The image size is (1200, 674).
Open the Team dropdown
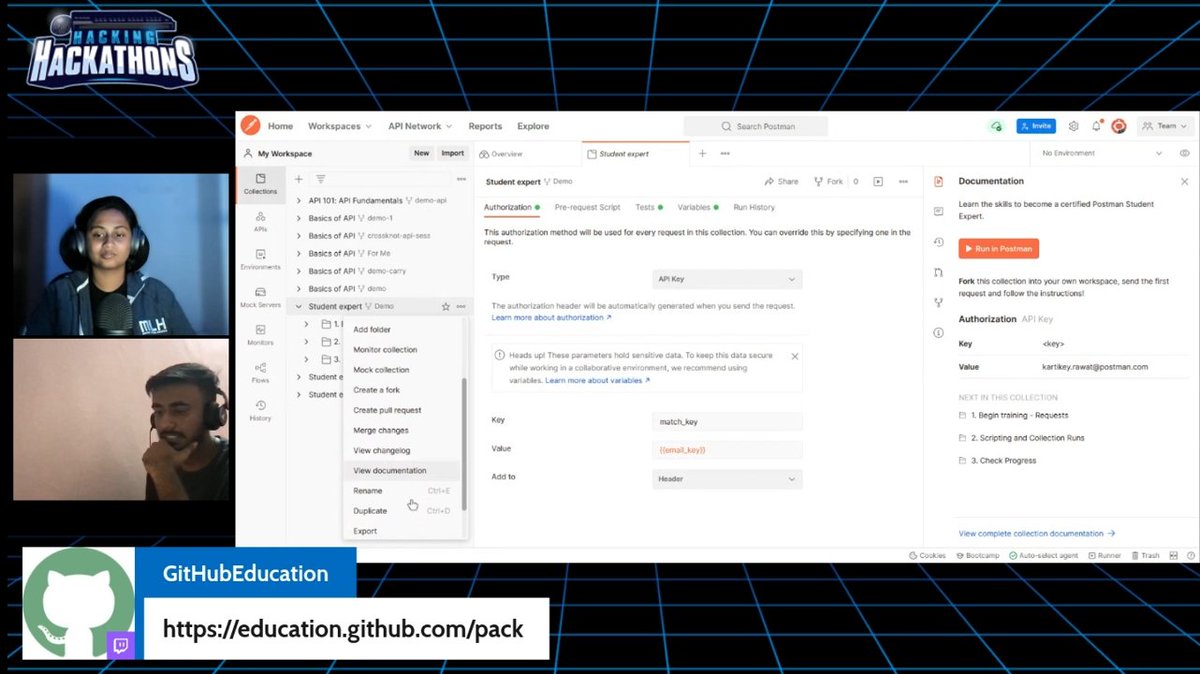(1165, 126)
